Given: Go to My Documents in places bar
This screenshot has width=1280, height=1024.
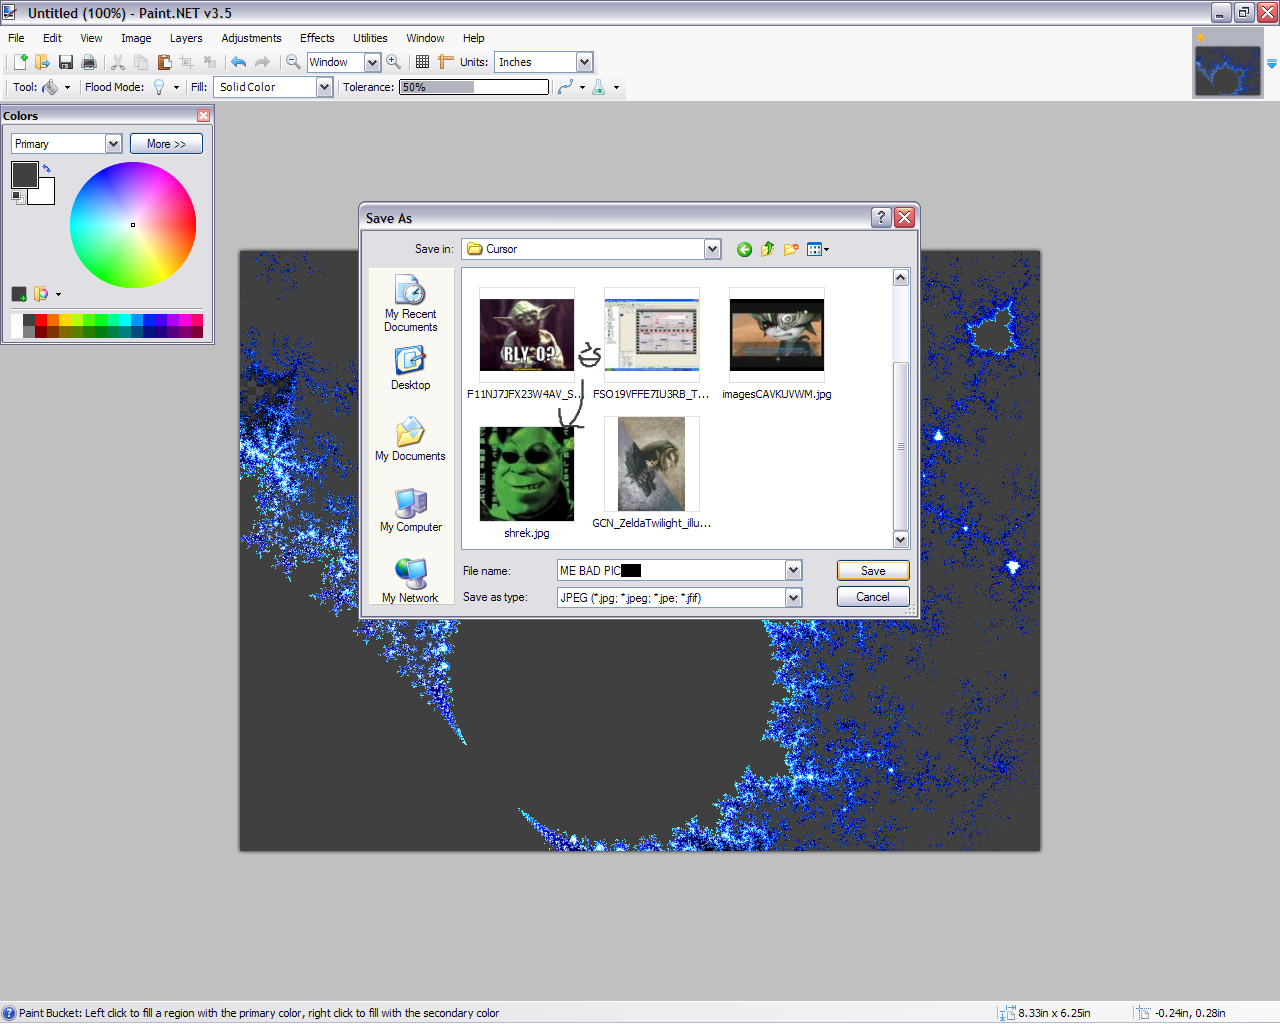Looking at the screenshot, I should tap(411, 439).
